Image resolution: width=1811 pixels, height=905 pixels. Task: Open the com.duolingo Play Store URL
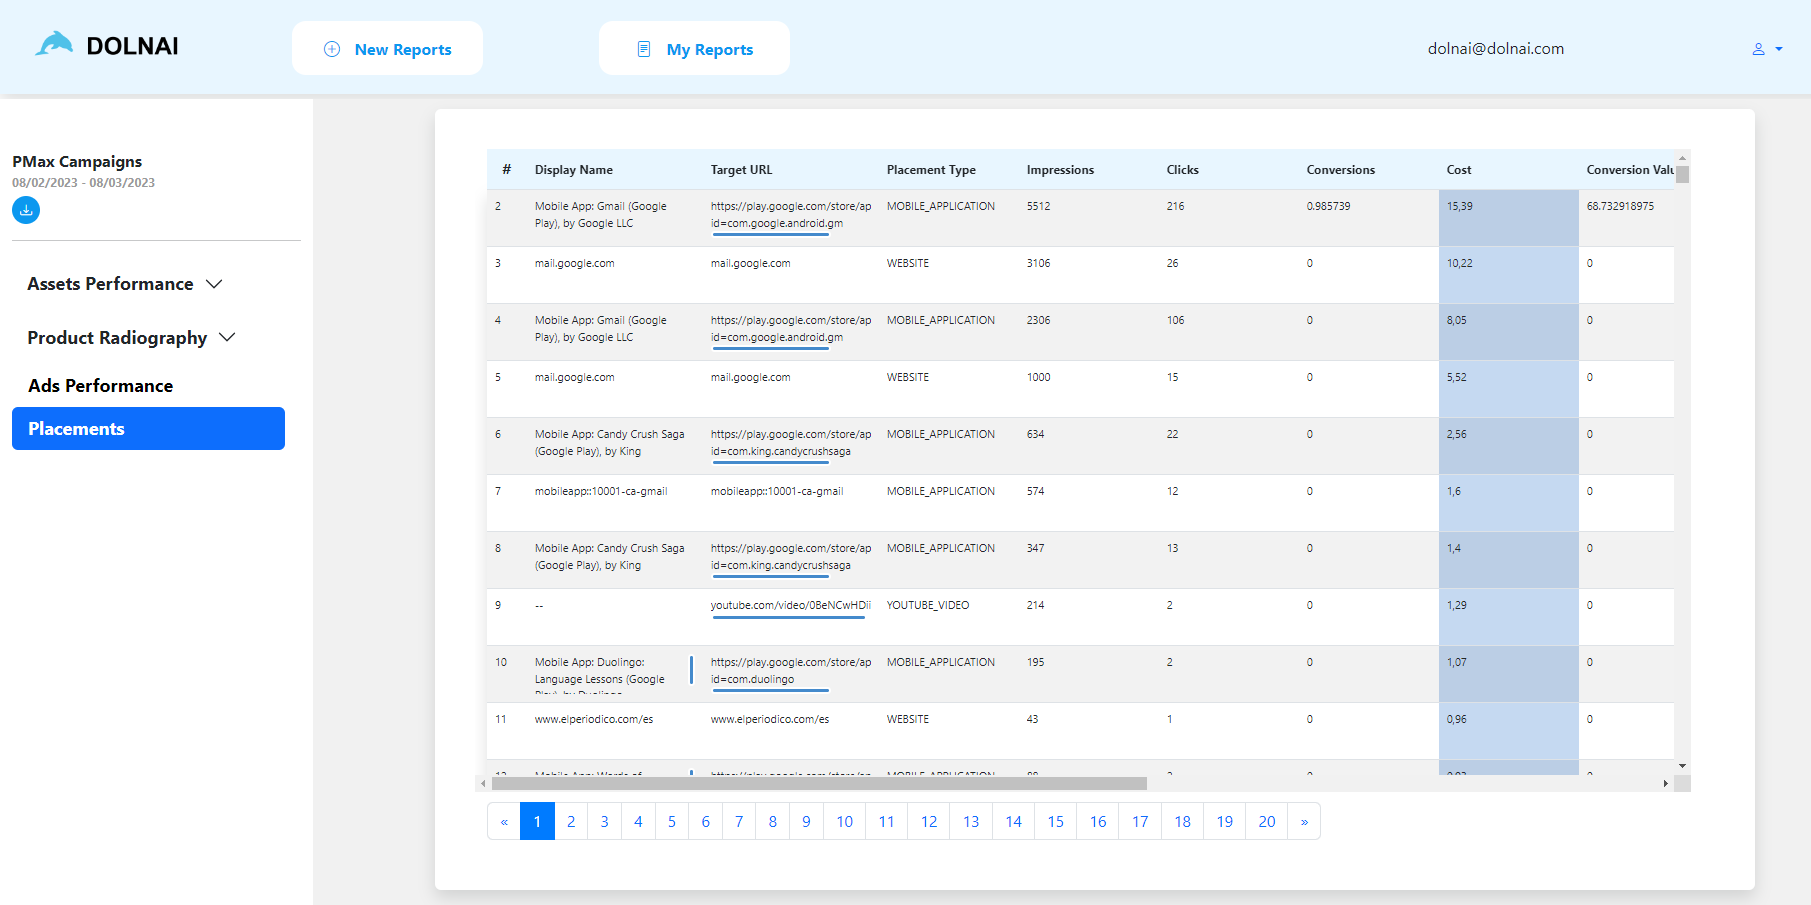coord(790,670)
